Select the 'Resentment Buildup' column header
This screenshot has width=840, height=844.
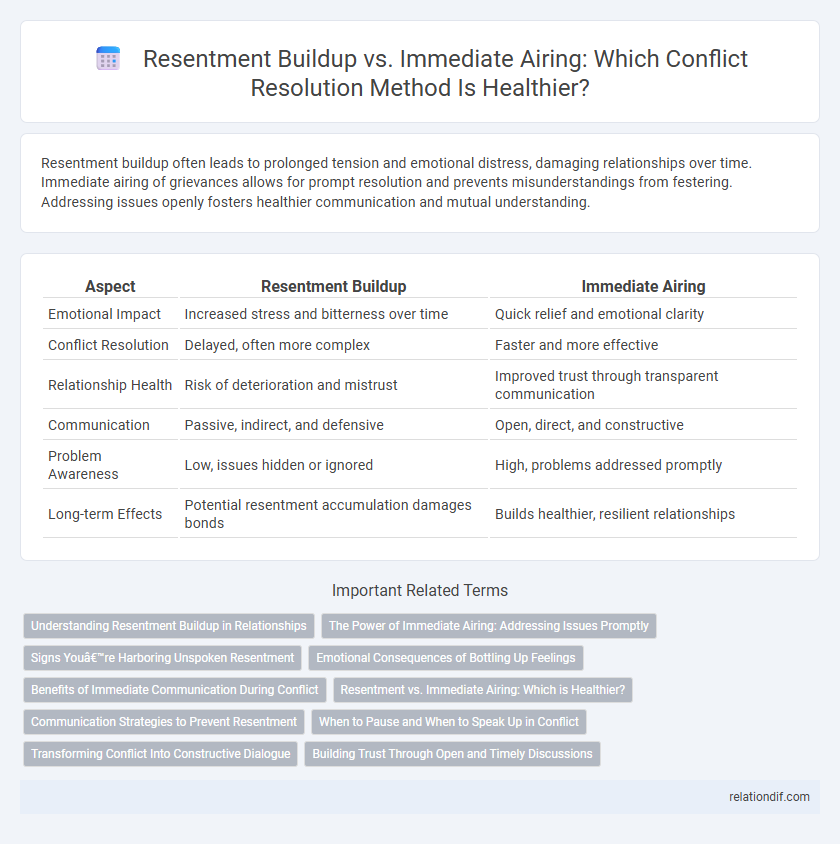click(x=334, y=286)
